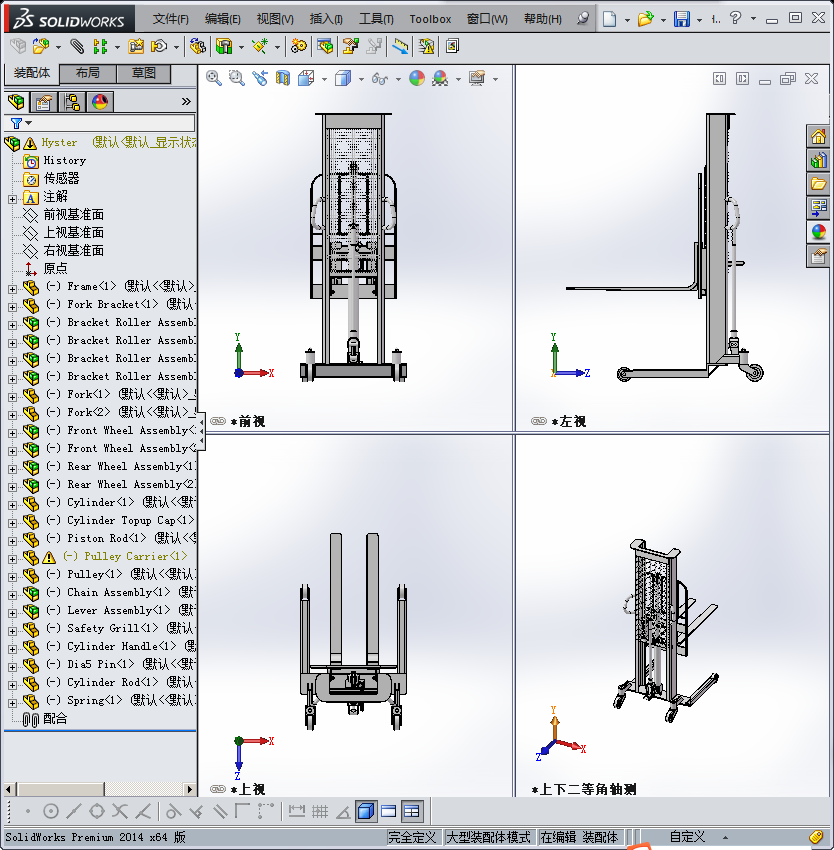Click the Previous View icon
The width and height of the screenshot is (834, 850).
pyautogui.click(x=260, y=79)
